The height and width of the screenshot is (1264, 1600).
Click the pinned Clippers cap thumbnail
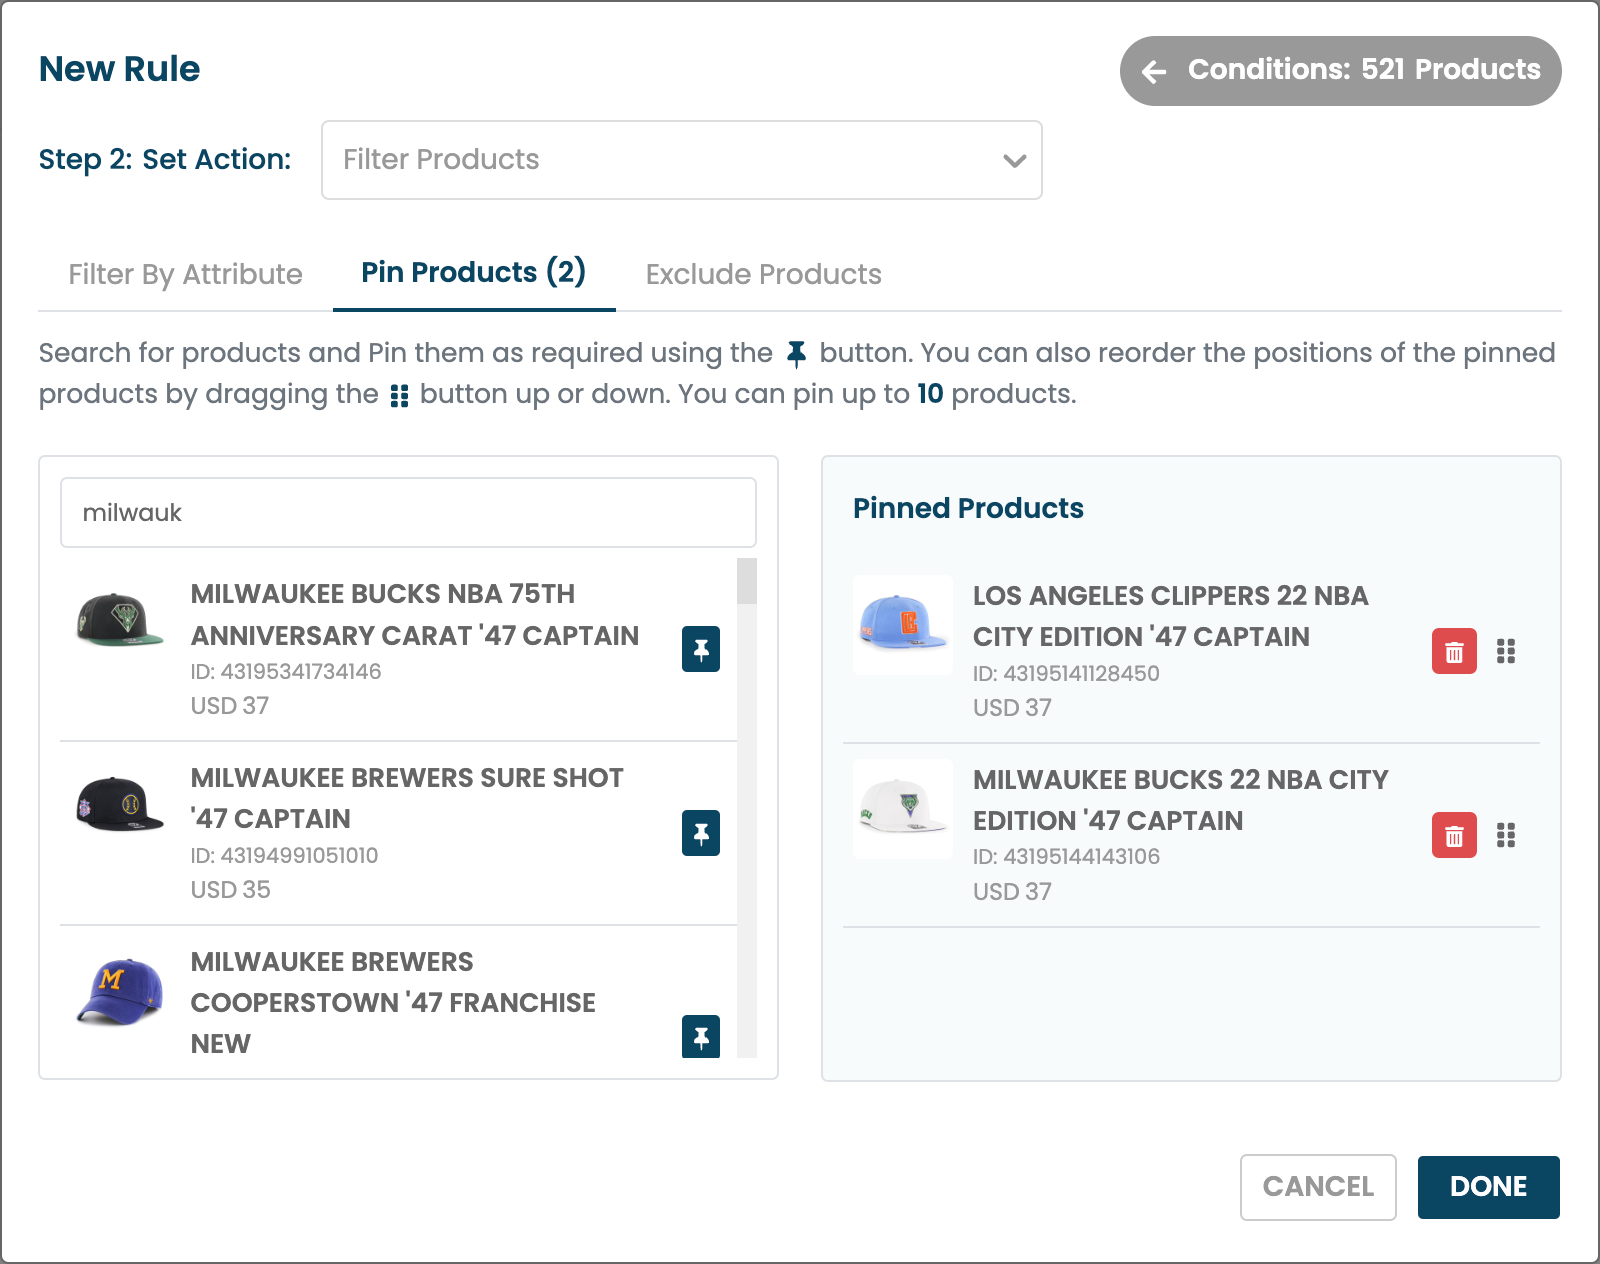point(903,625)
